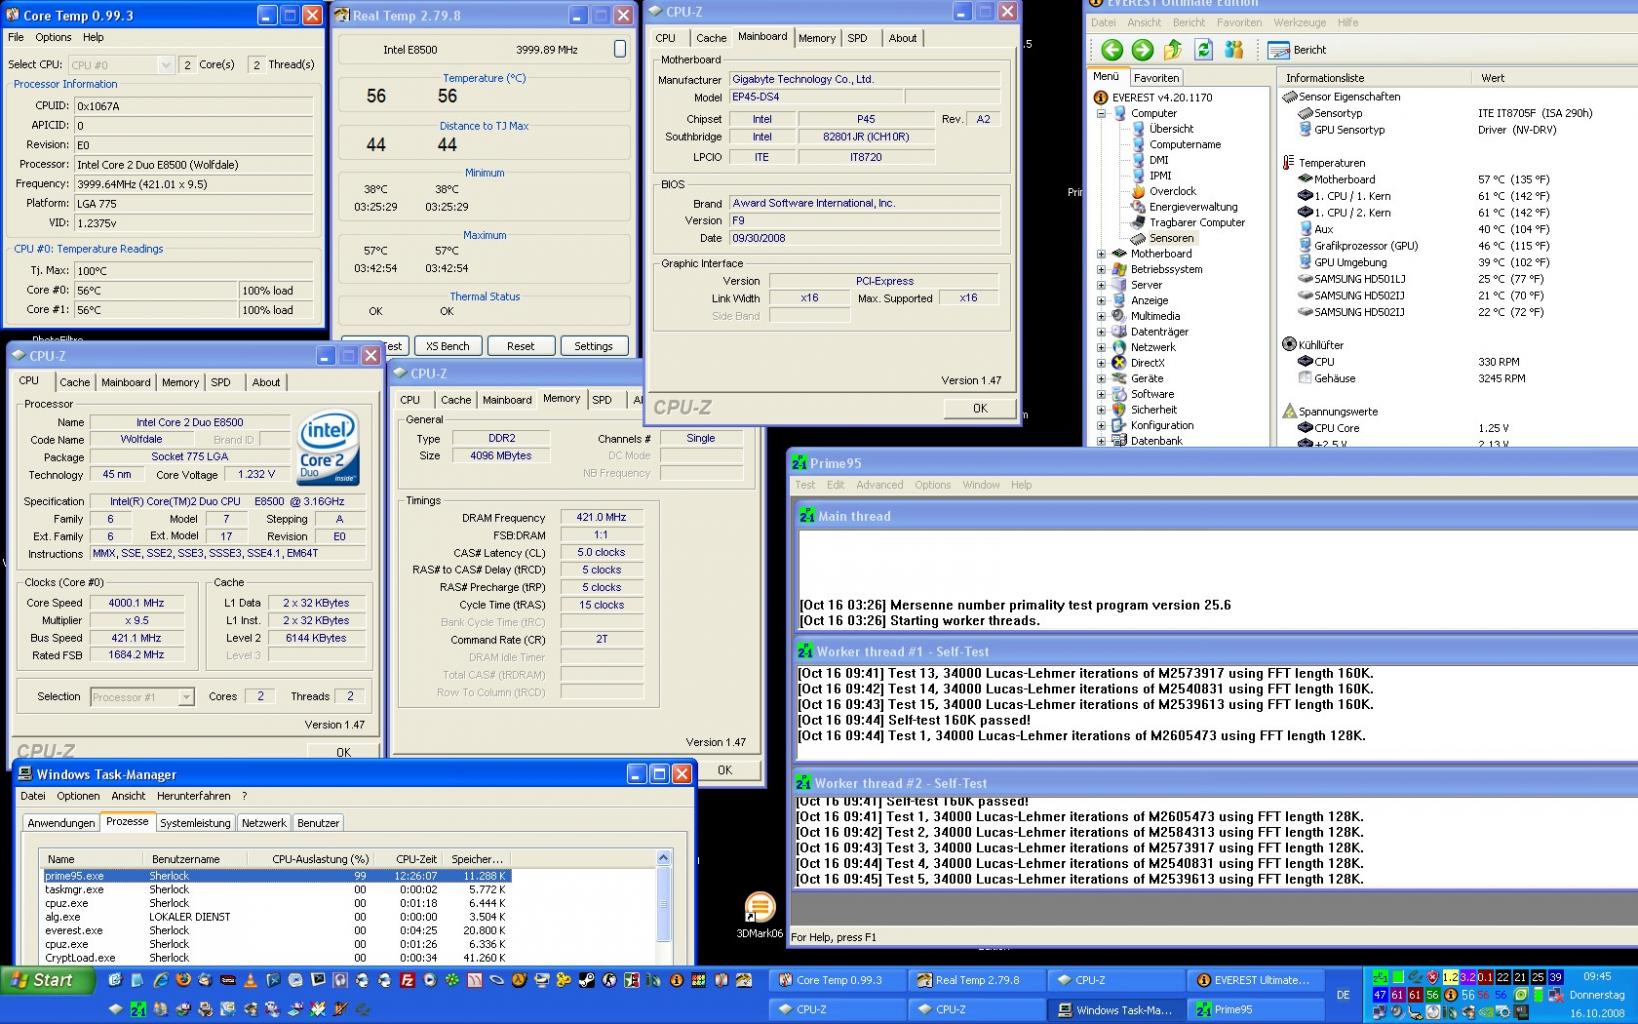
Task: Select DMI in the EVEREST tree
Action: 1150,160
